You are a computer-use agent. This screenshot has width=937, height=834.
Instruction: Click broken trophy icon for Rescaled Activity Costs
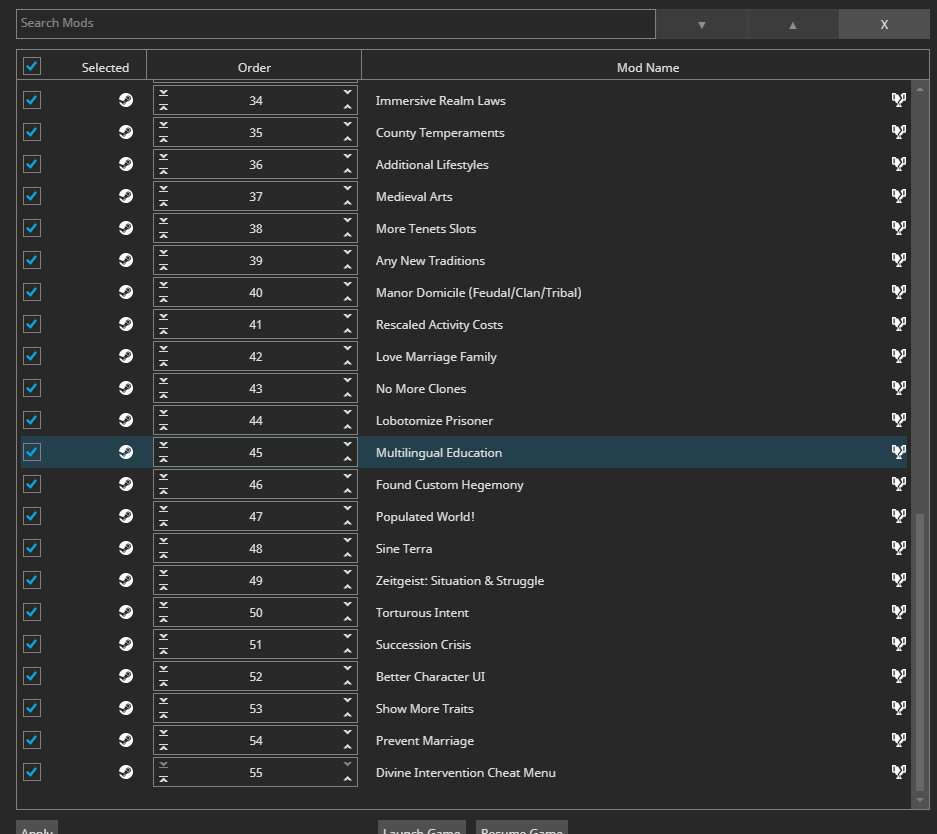pyautogui.click(x=898, y=324)
